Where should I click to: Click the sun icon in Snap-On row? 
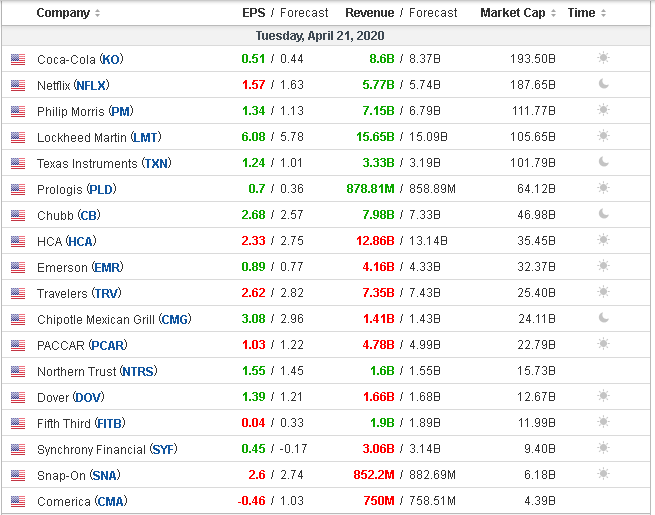pyautogui.click(x=603, y=475)
